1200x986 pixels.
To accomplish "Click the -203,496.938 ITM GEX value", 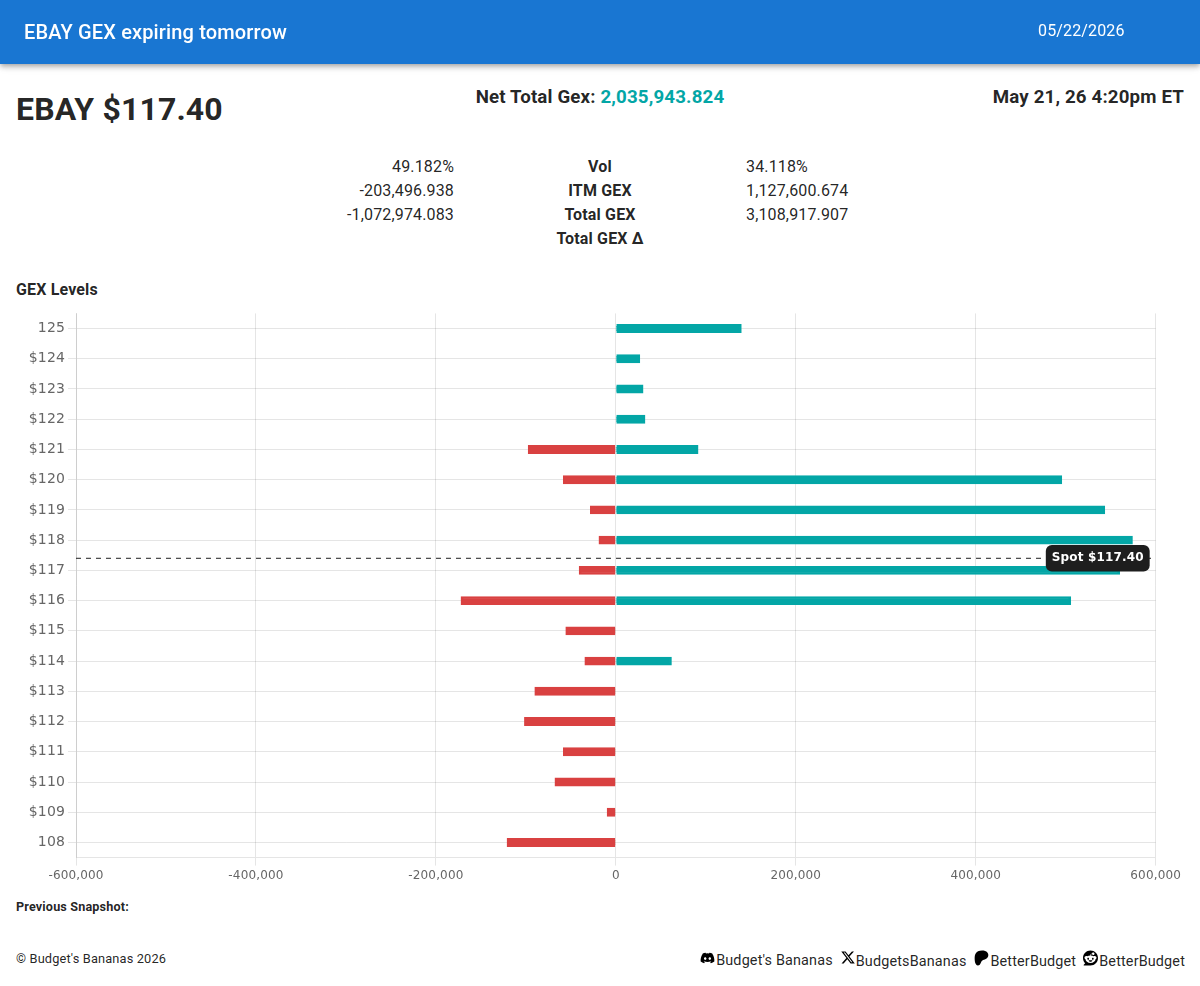I will tap(406, 191).
